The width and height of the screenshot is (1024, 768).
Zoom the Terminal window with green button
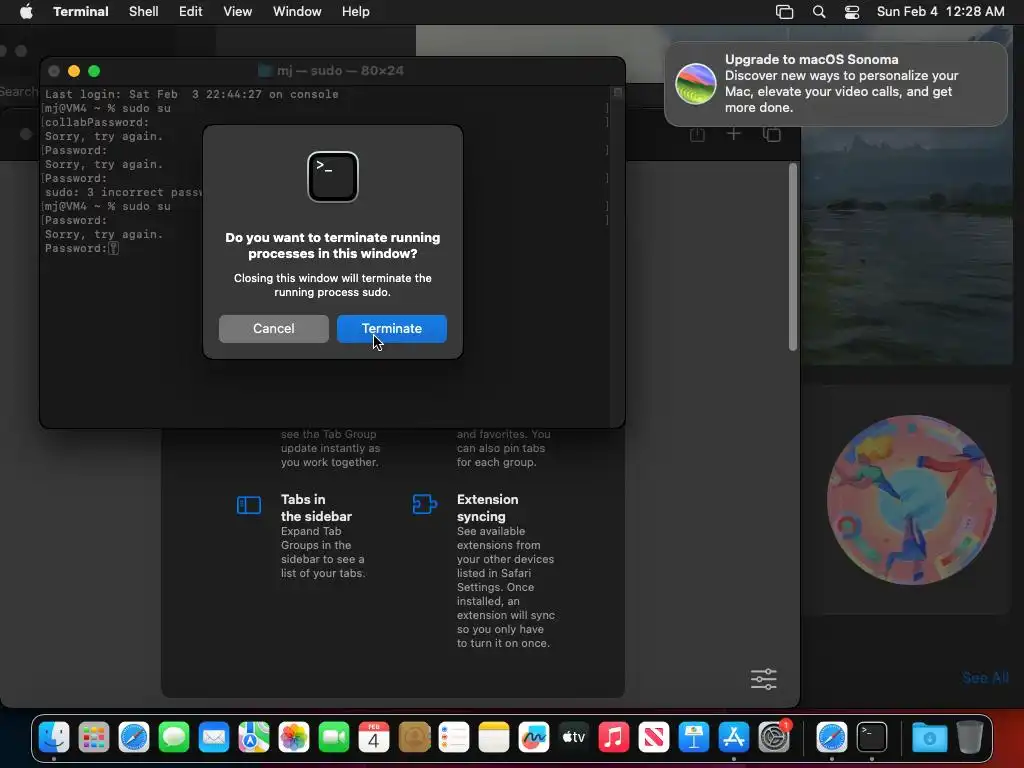(x=94, y=71)
